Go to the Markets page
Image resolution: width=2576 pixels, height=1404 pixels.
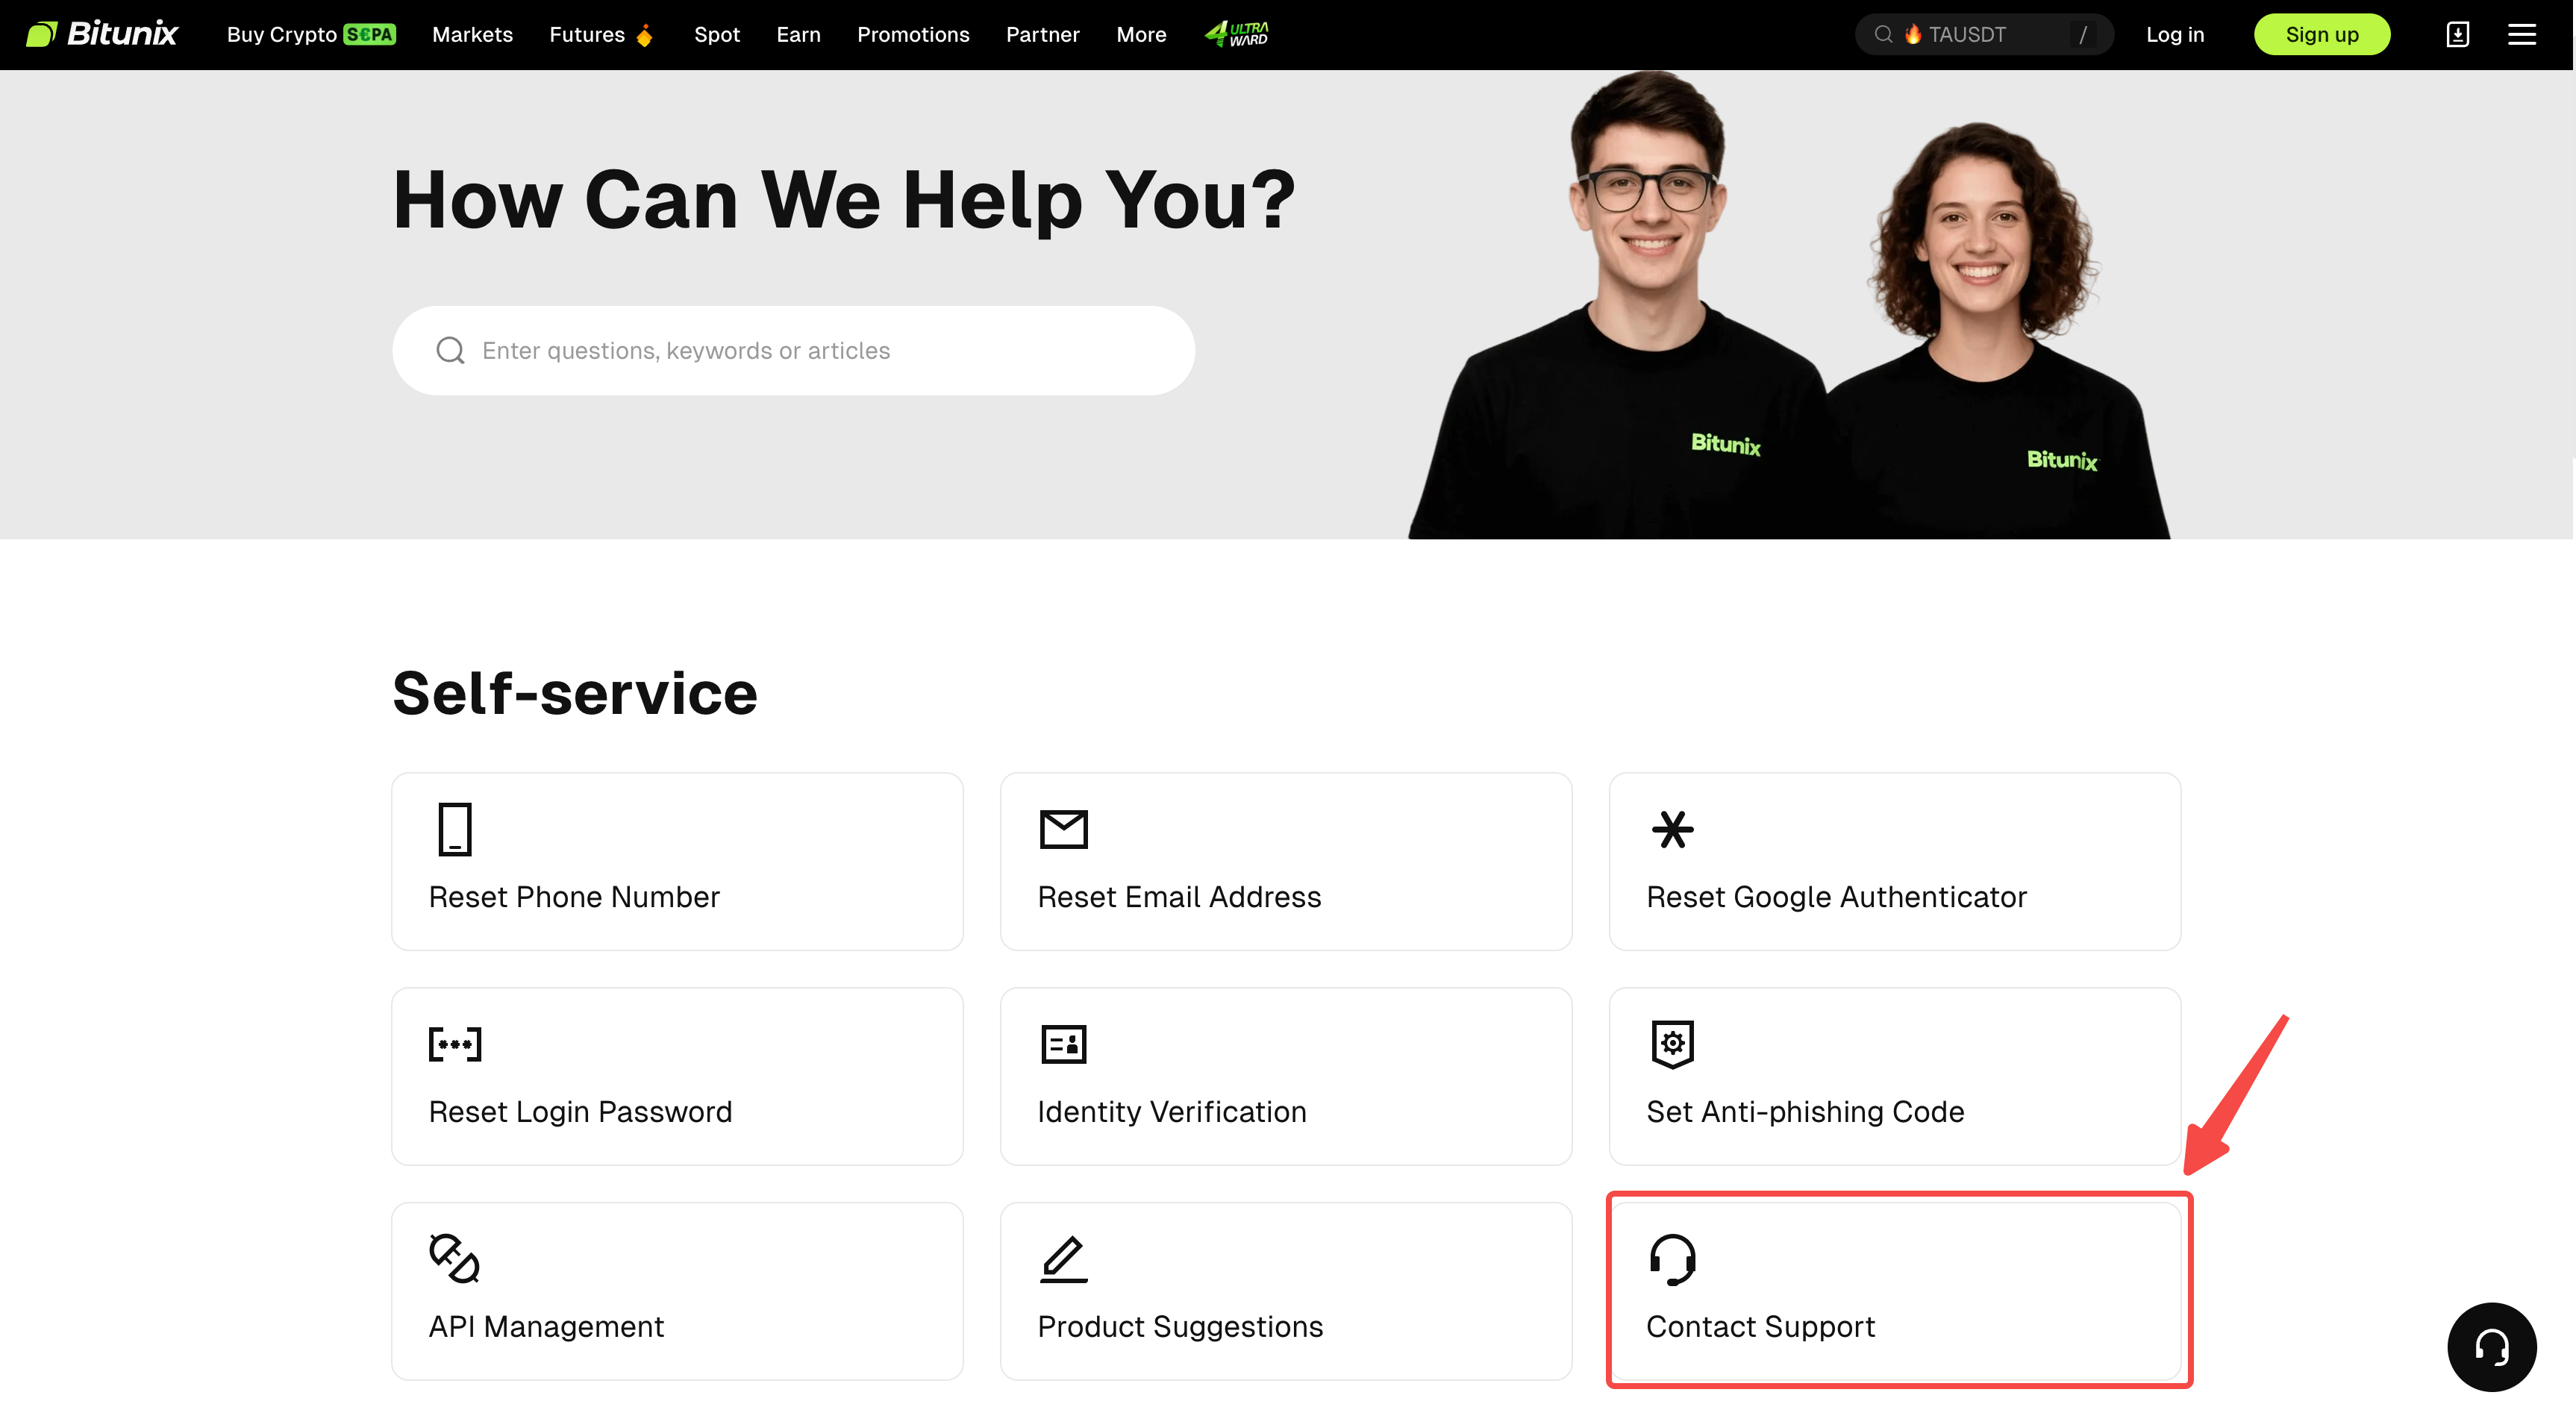pyautogui.click(x=472, y=34)
